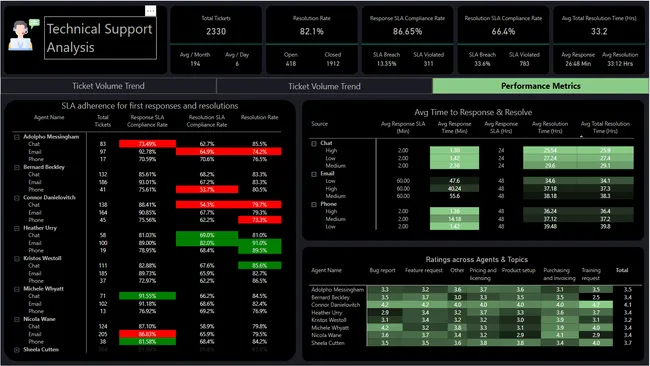Collapse the Phone source group
The image size is (650, 366).
pyautogui.click(x=314, y=204)
